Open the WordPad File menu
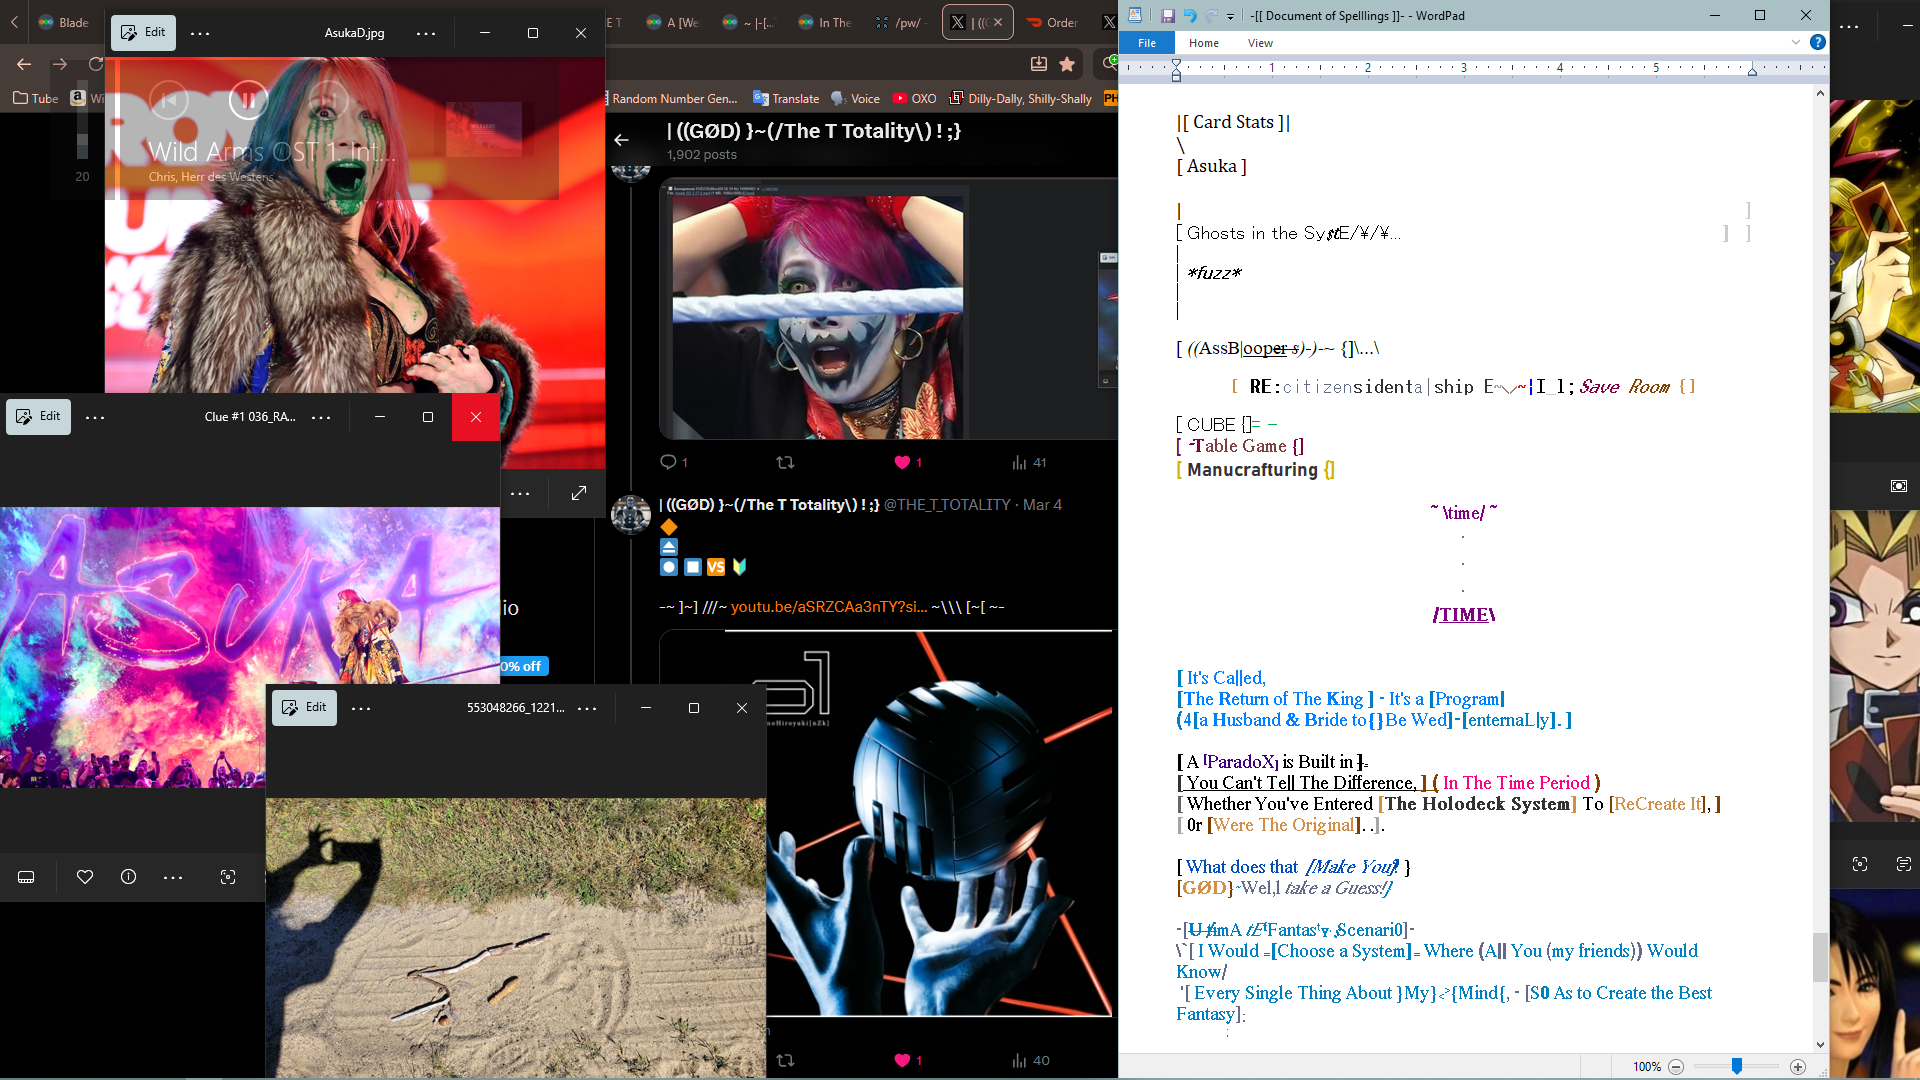Image resolution: width=1920 pixels, height=1080 pixels. pos(1146,43)
